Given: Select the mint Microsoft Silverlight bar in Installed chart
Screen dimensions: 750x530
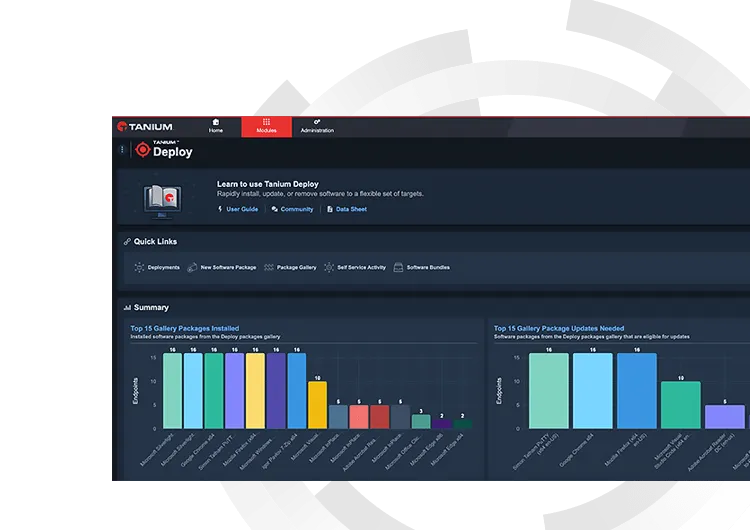Looking at the screenshot, I should [172, 391].
